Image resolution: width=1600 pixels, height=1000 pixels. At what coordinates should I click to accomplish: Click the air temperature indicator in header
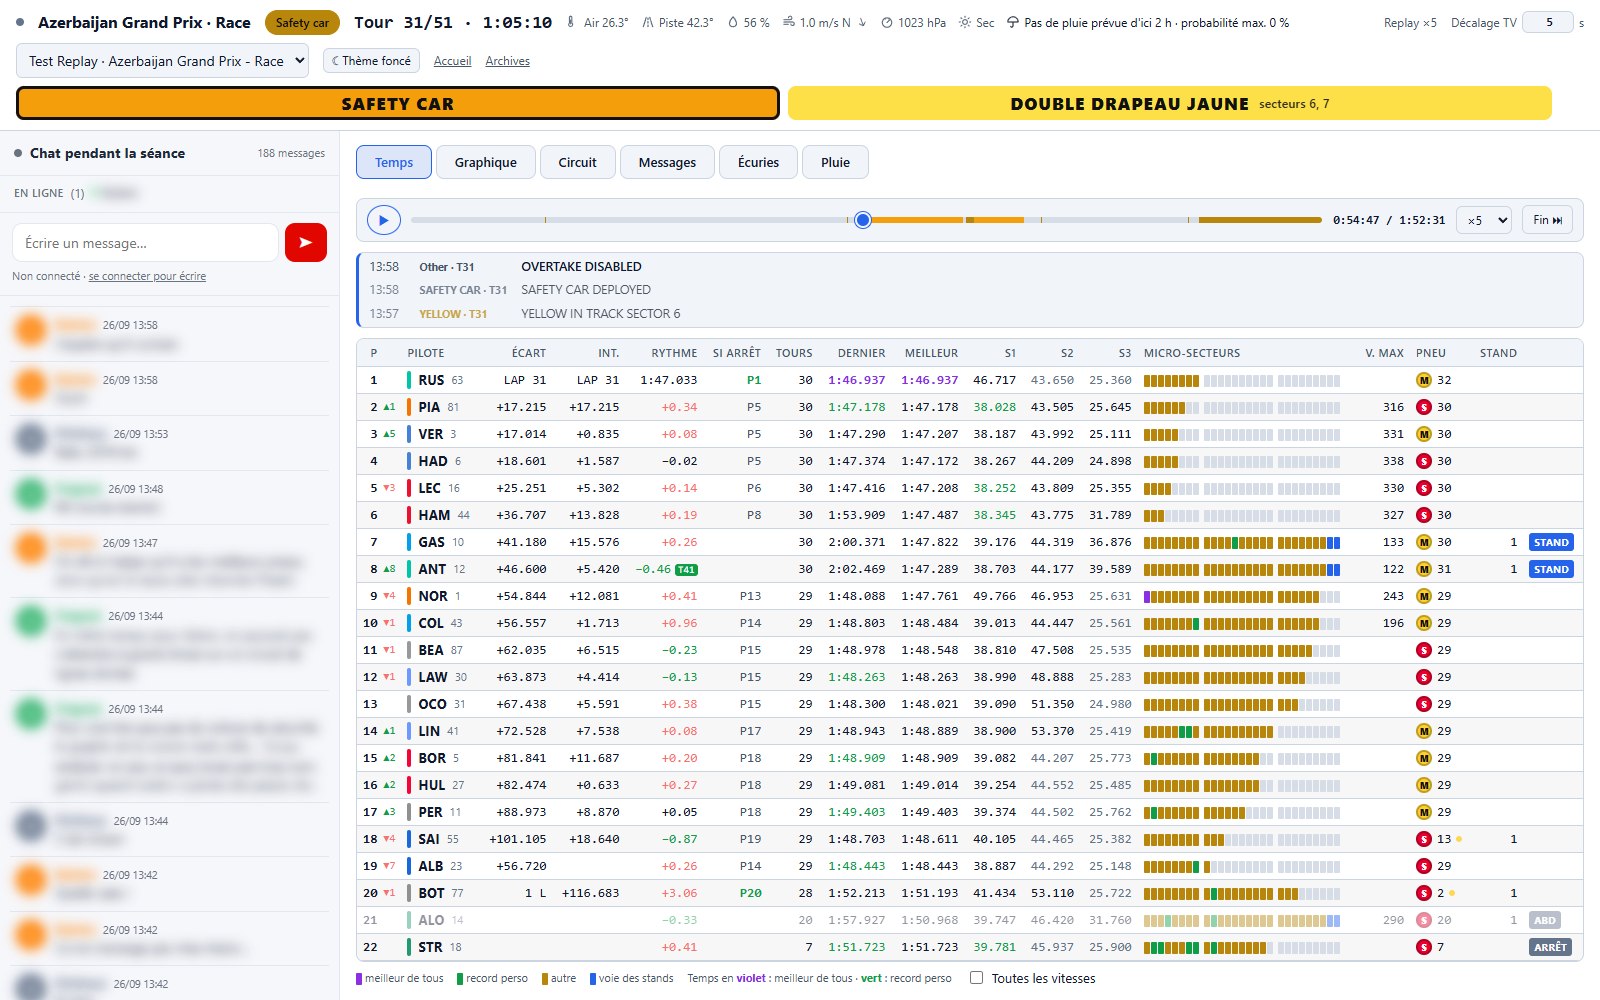click(x=598, y=23)
